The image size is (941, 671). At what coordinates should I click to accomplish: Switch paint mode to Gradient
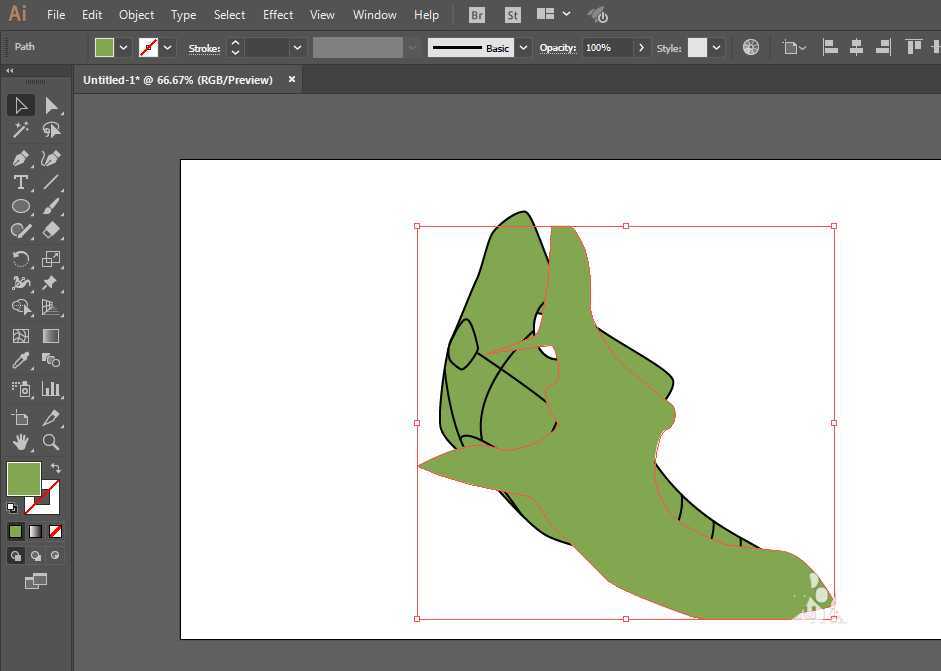tap(35, 531)
